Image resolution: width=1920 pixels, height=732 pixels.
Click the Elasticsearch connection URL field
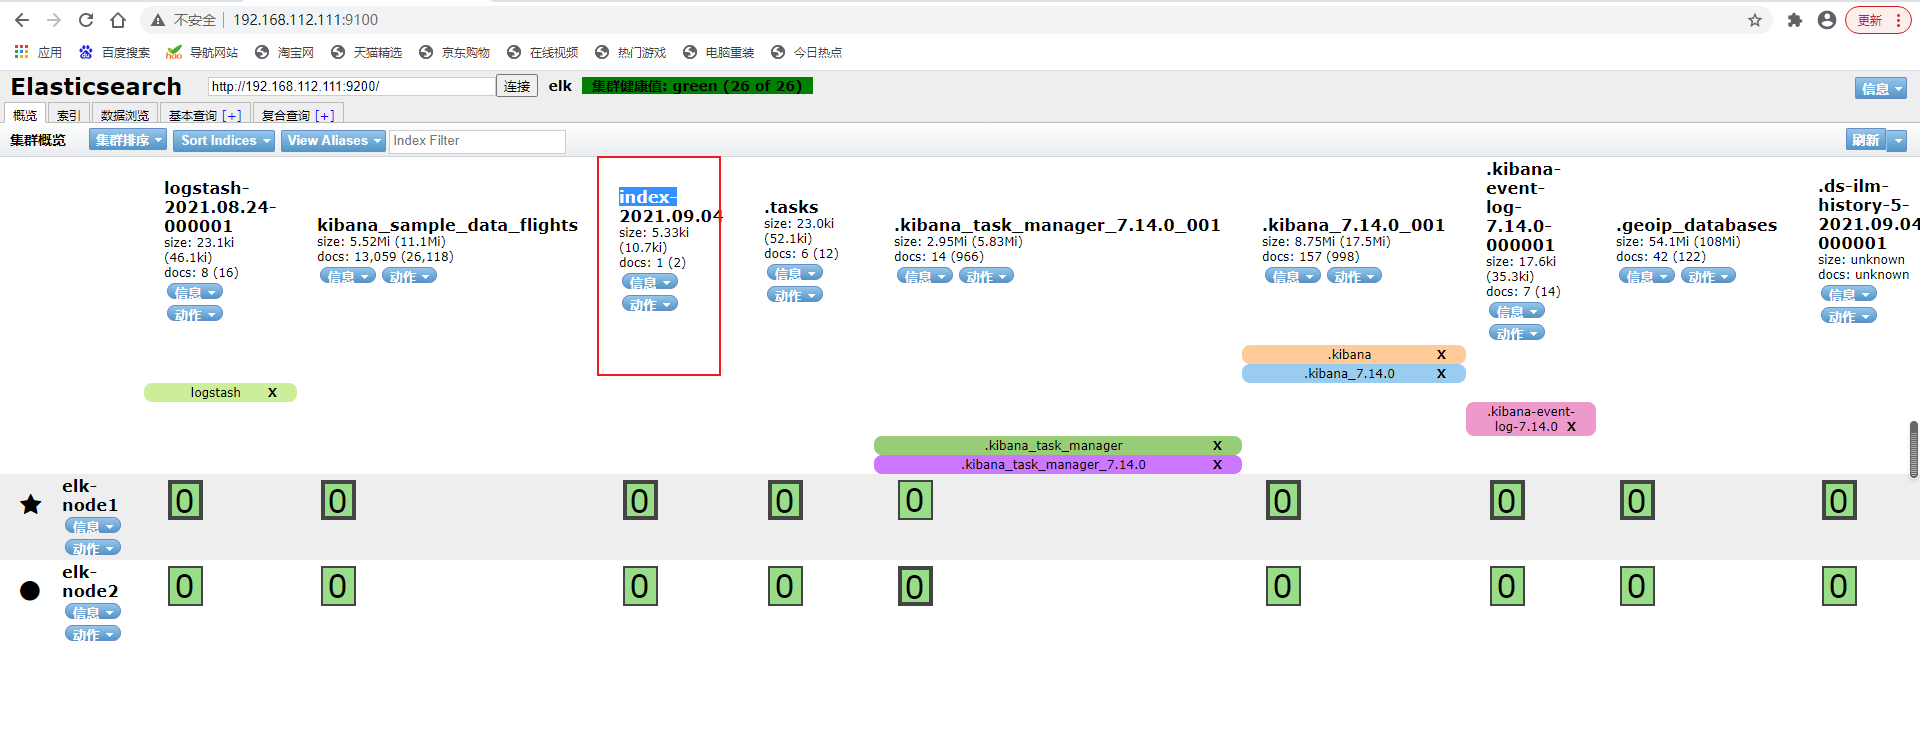[352, 86]
